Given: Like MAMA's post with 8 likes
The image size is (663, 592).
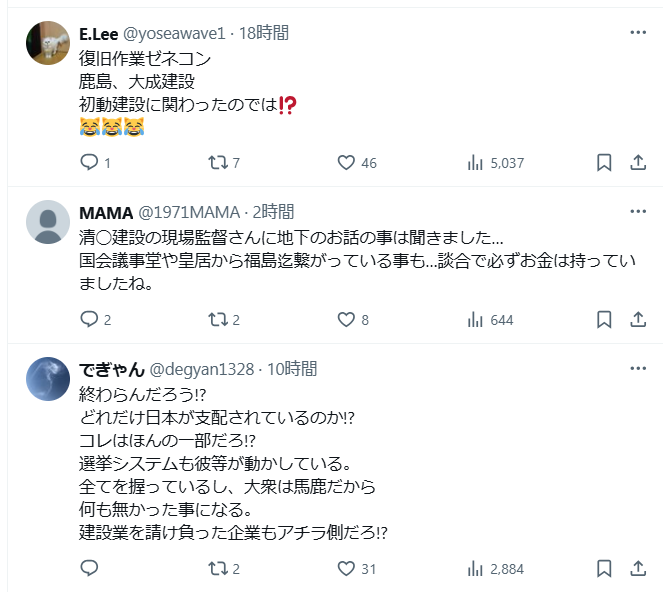Looking at the screenshot, I should [347, 319].
